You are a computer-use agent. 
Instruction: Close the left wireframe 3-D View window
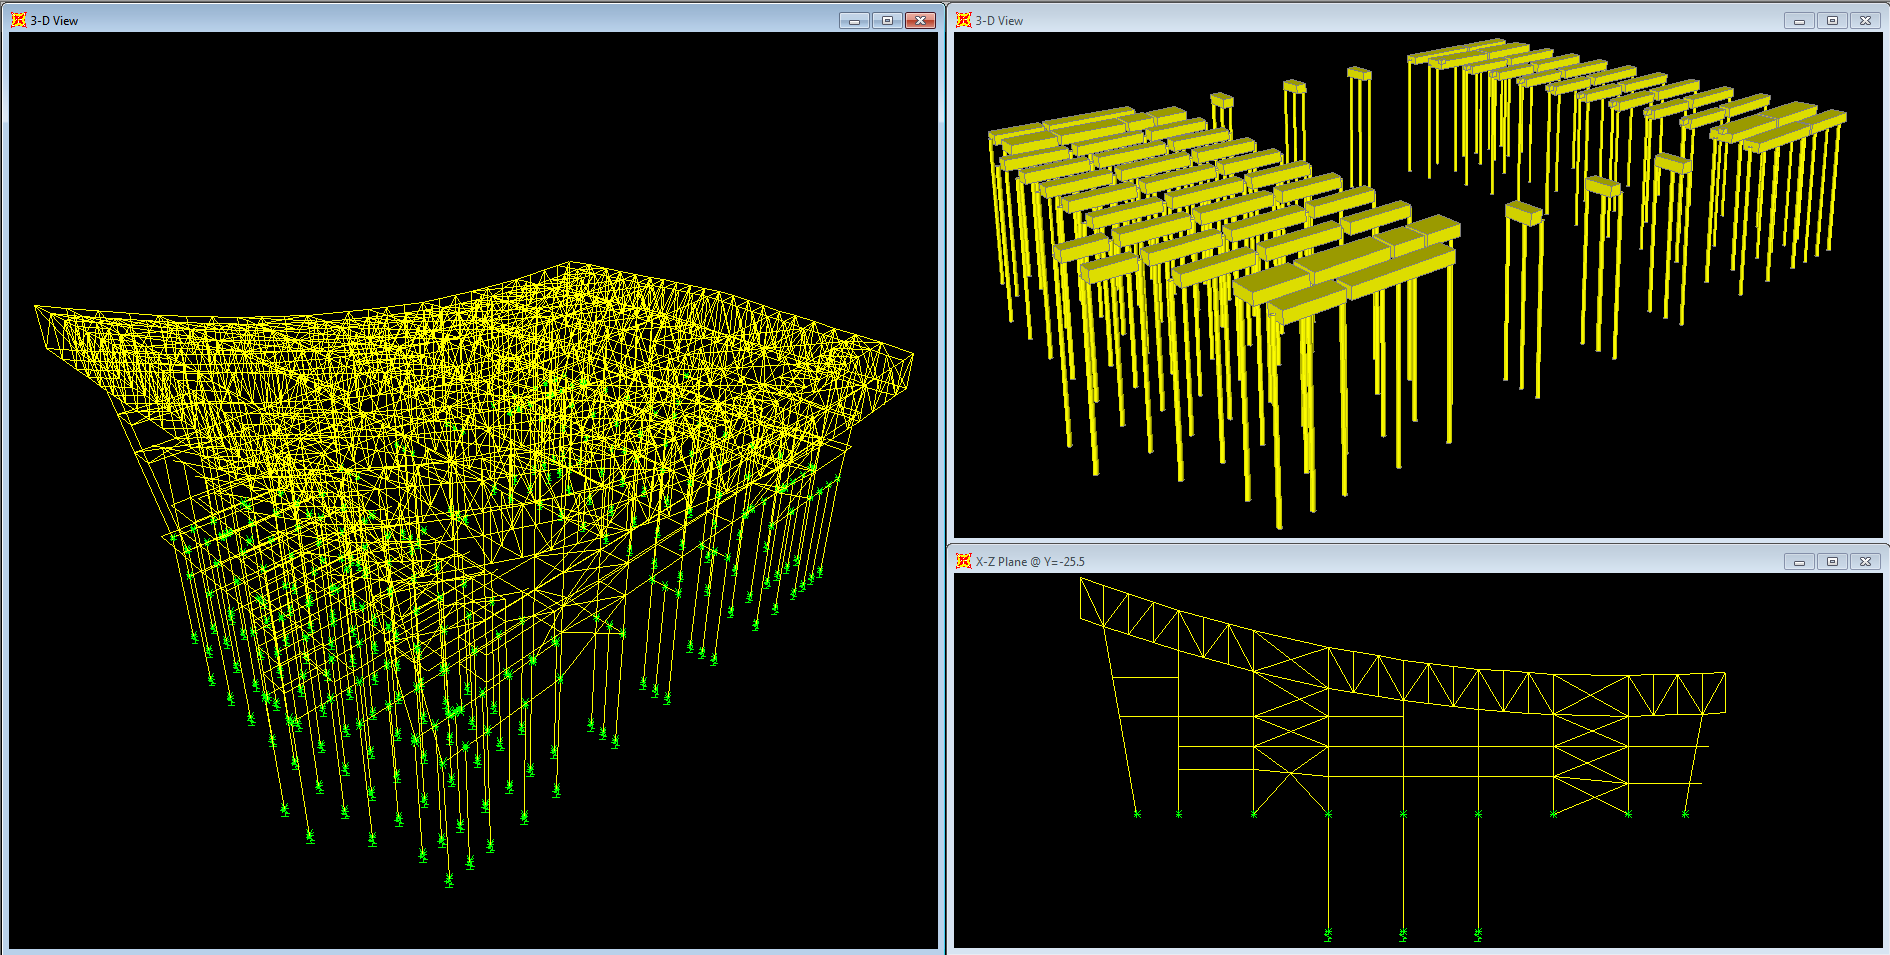coord(920,20)
